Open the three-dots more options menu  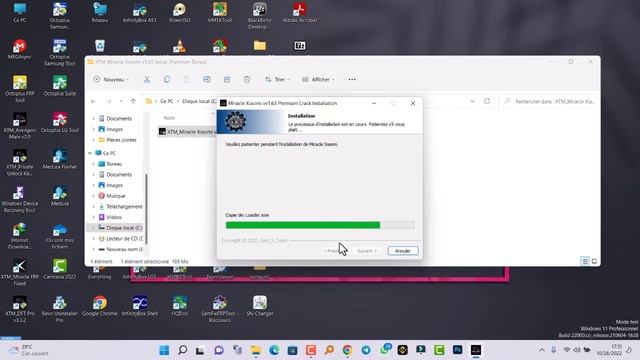tap(352, 80)
